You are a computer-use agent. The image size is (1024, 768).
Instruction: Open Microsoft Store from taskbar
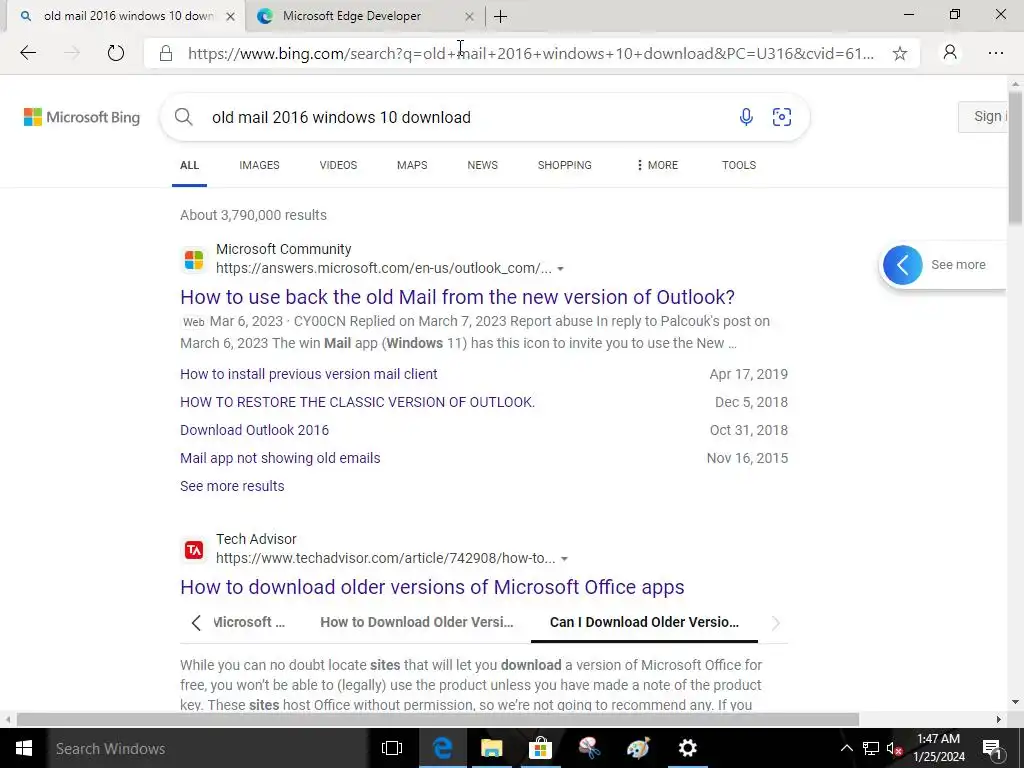click(x=541, y=748)
